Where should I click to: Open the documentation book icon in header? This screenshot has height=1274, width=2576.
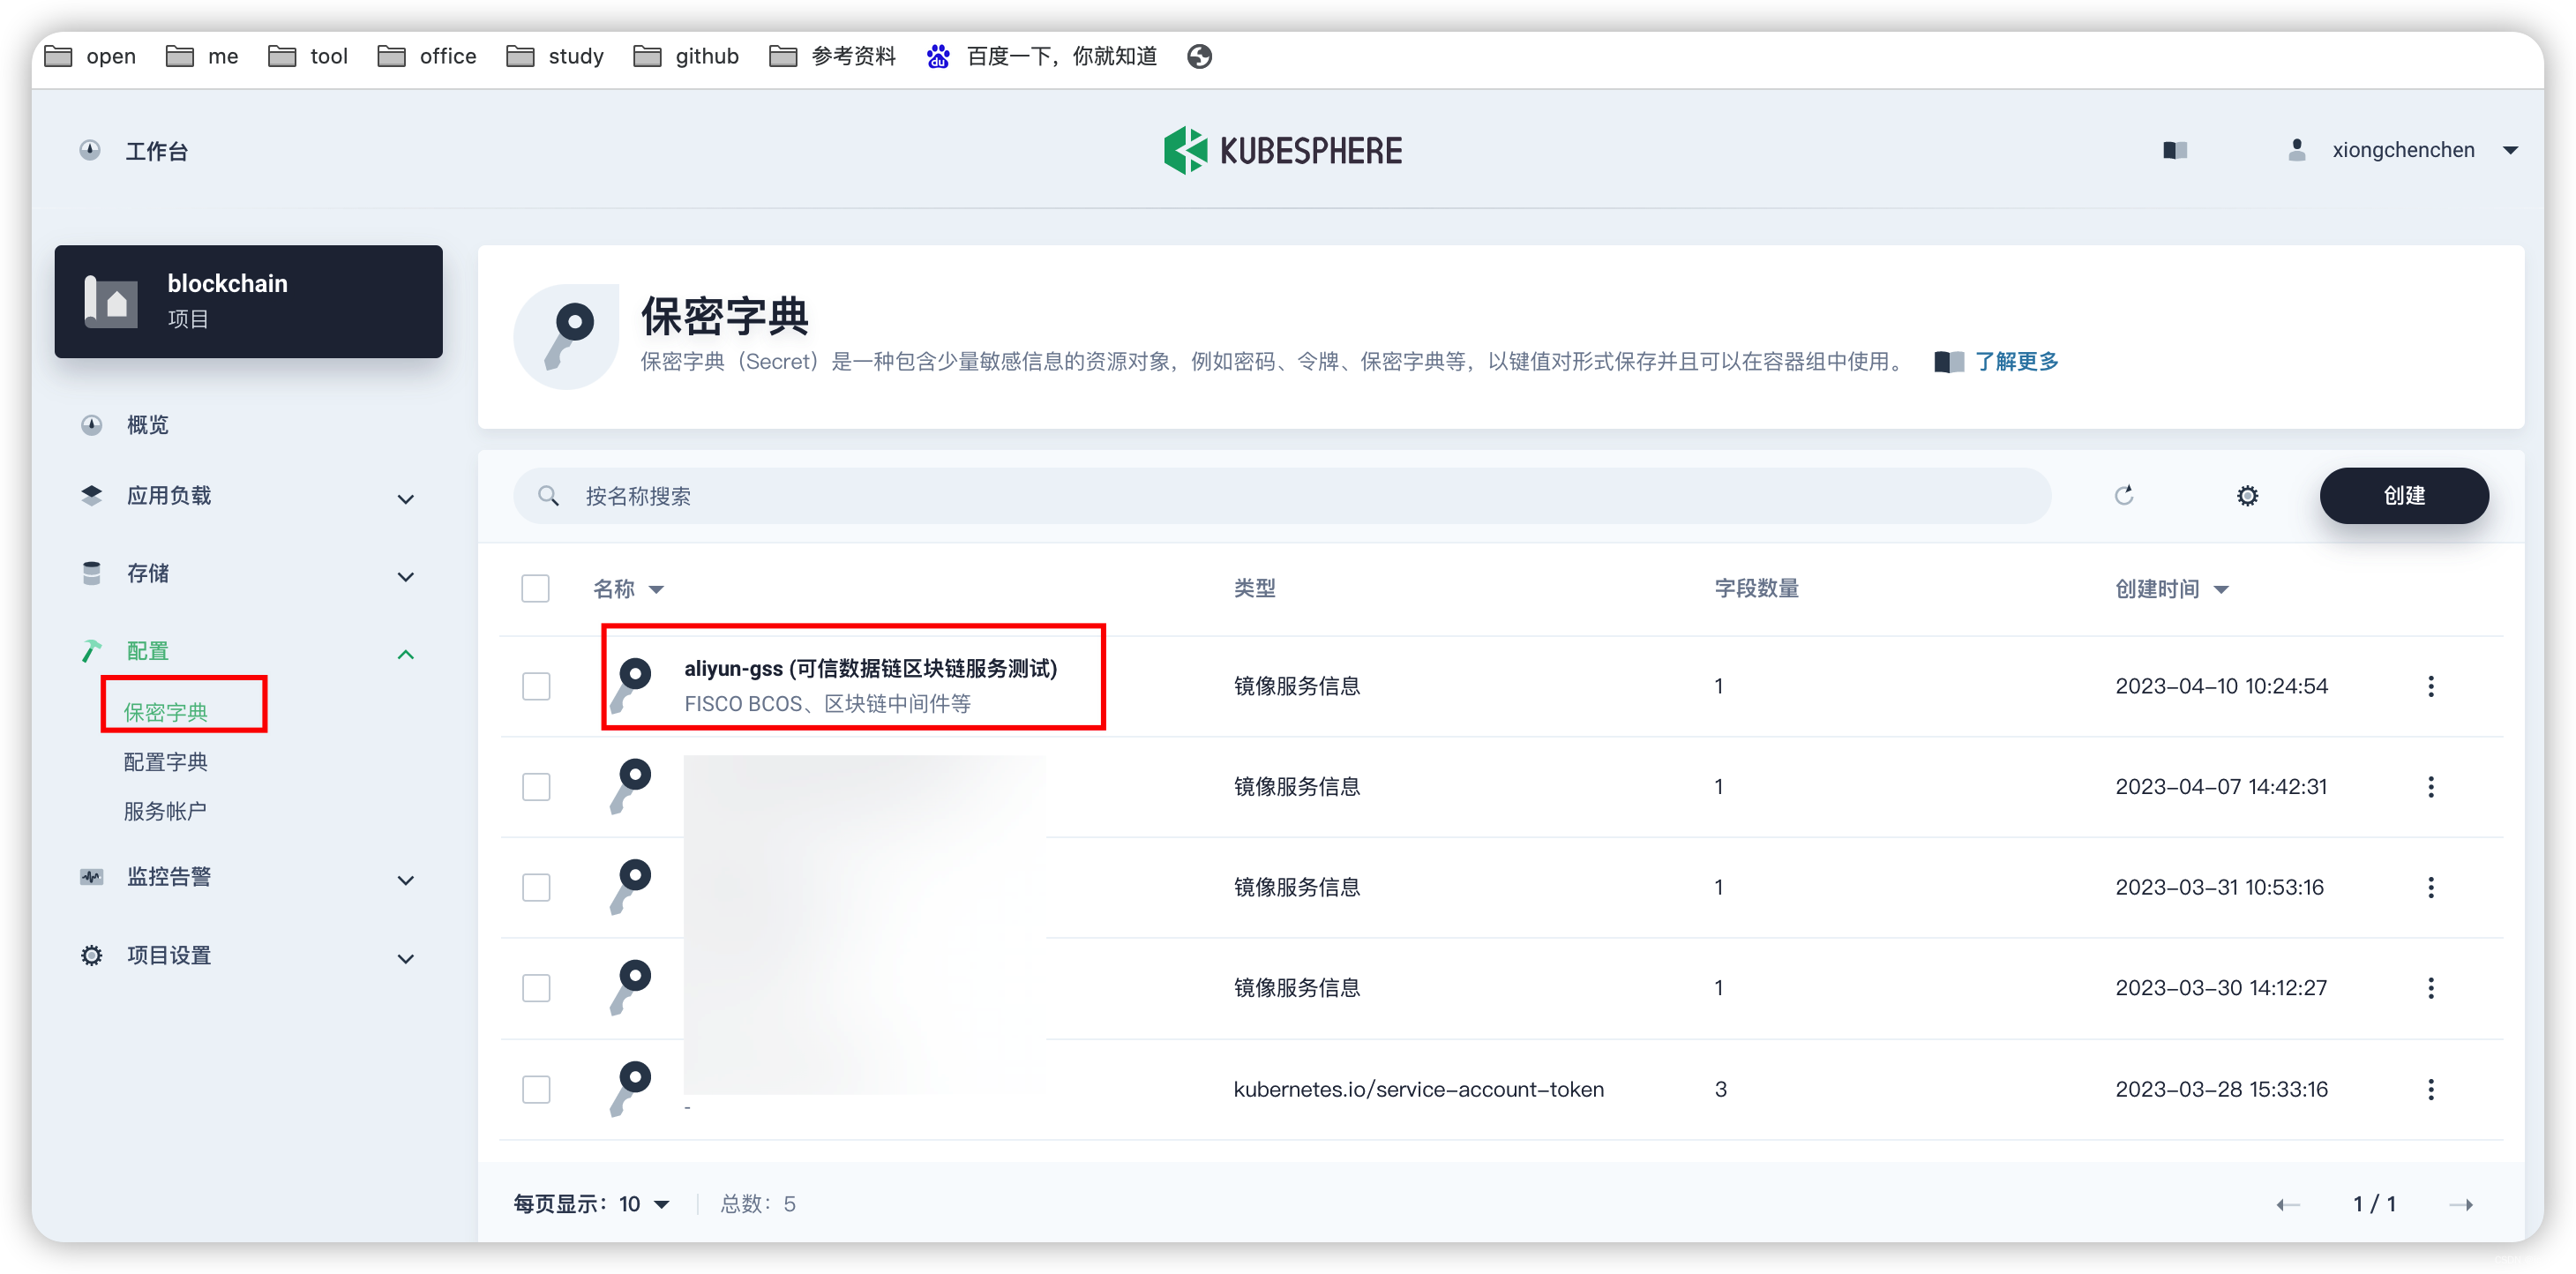tap(2175, 150)
